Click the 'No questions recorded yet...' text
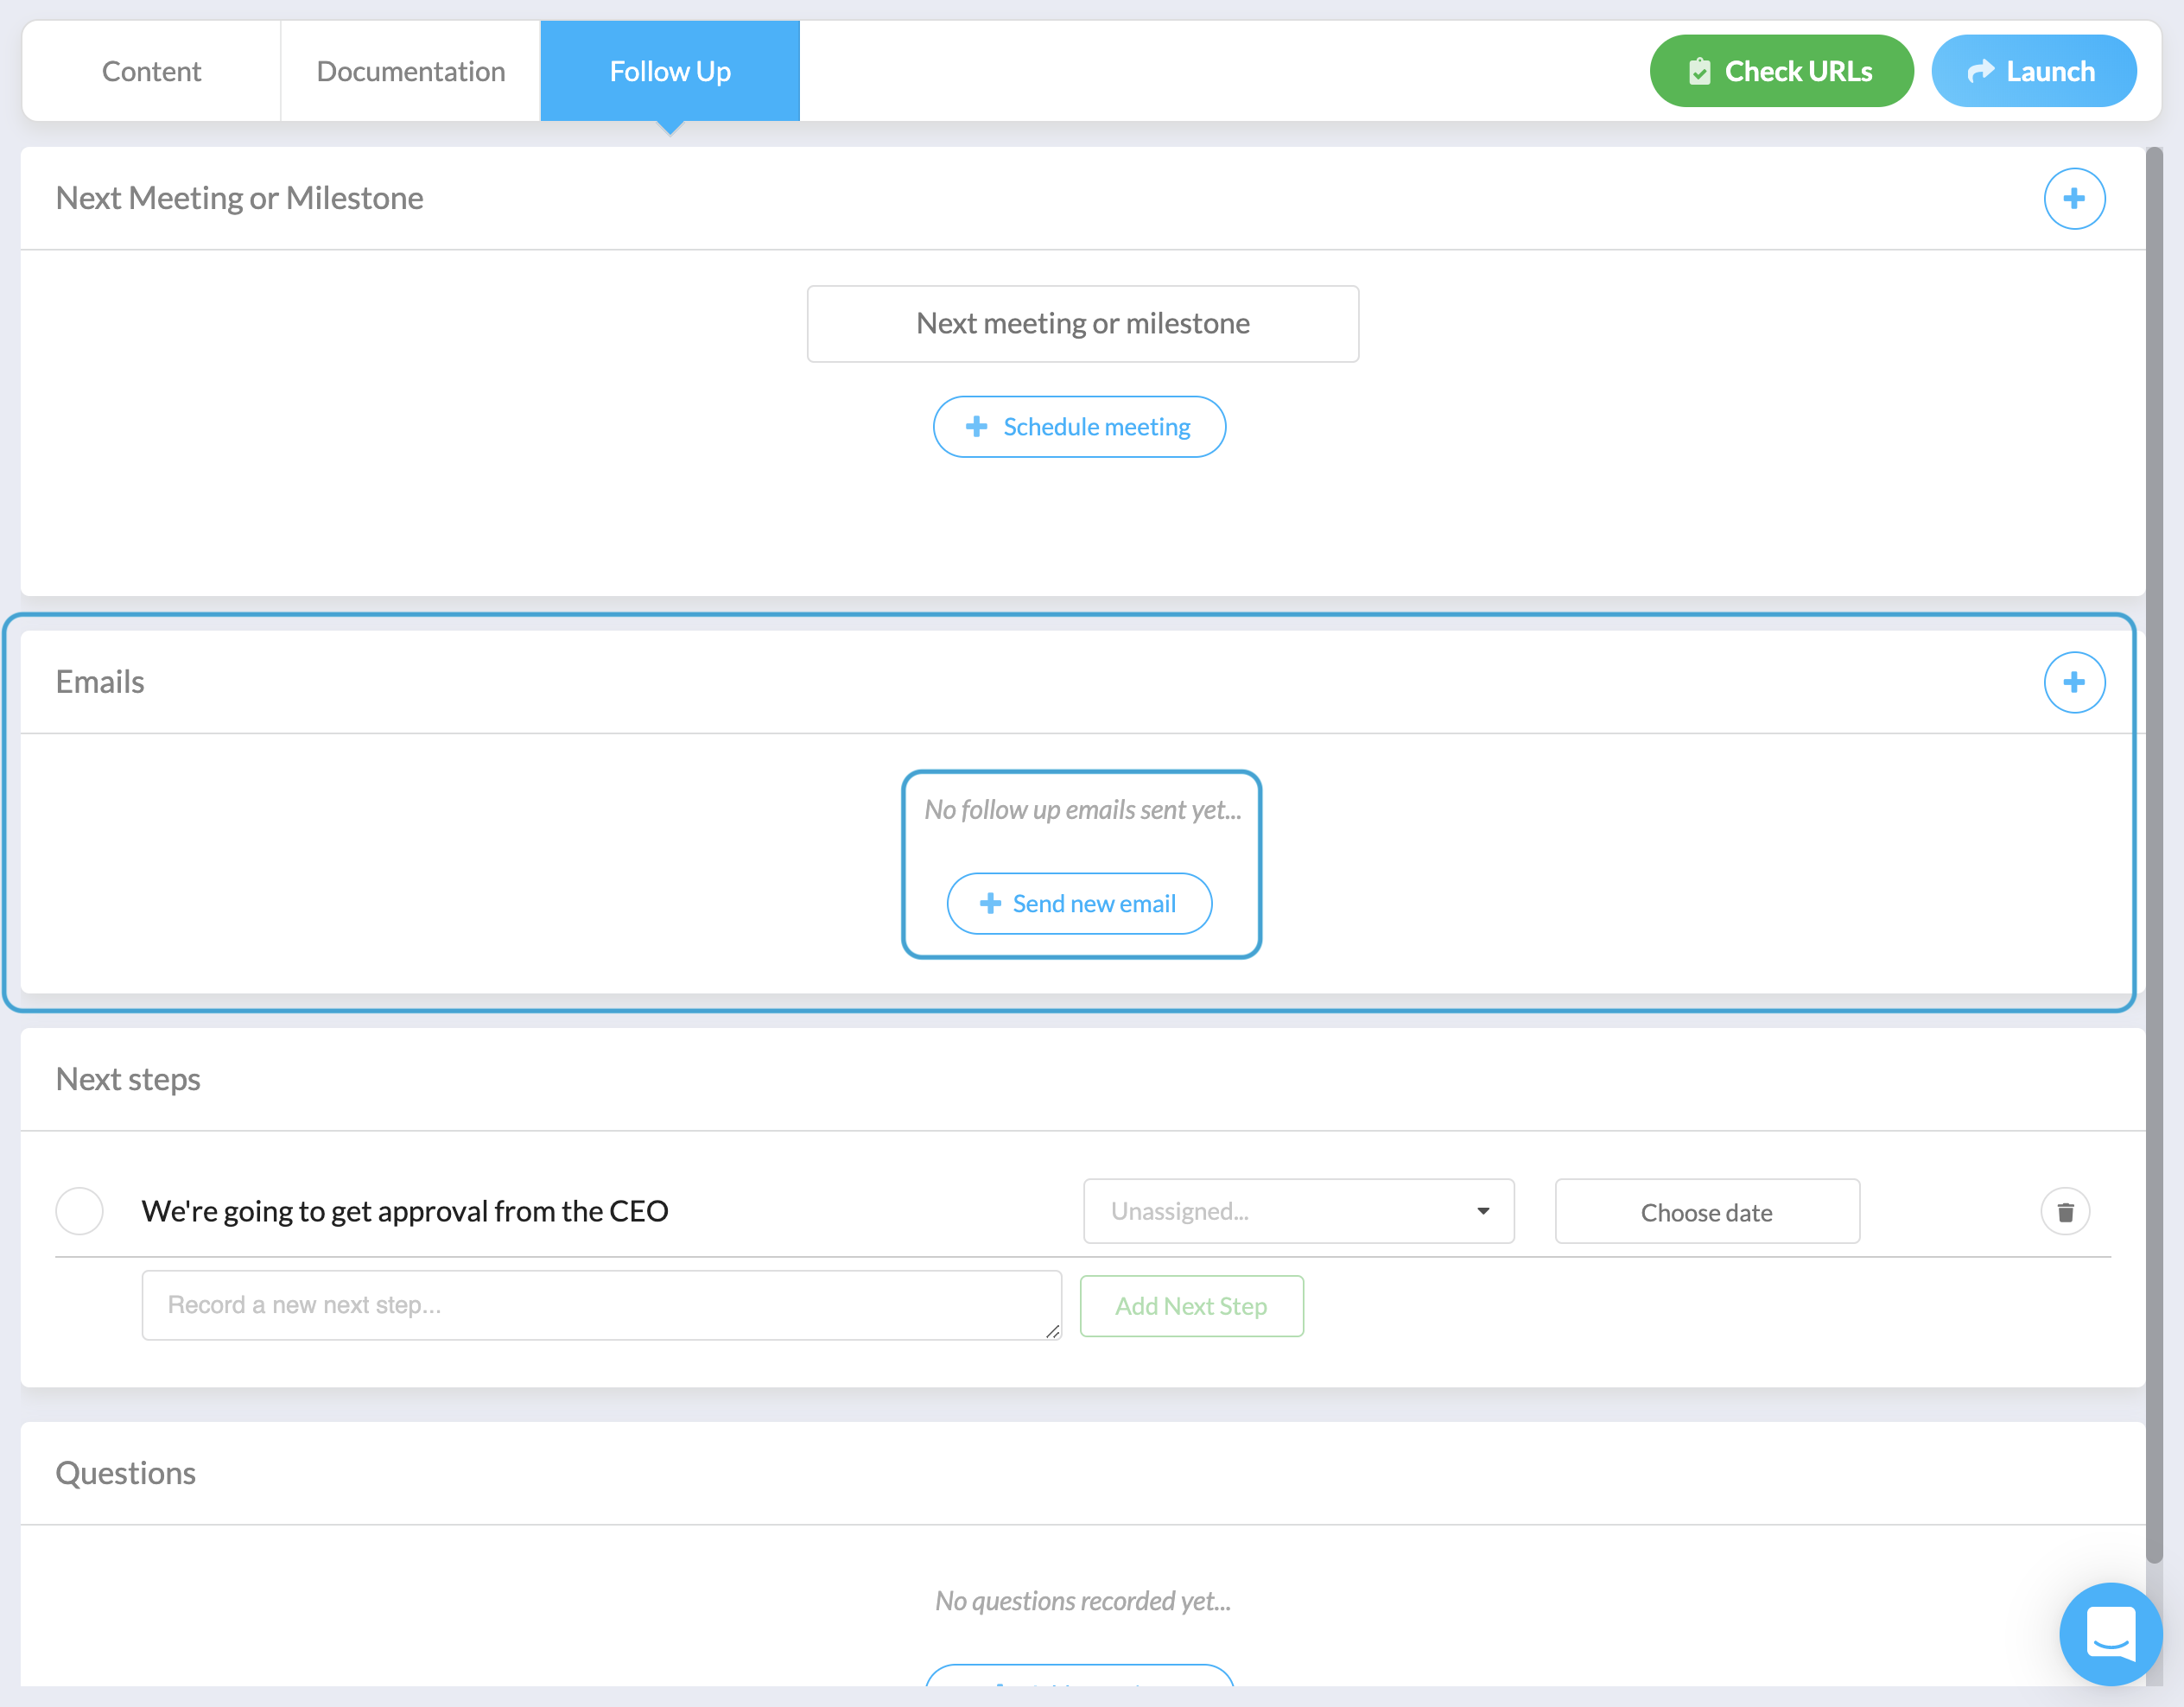Screen dimensions: 2184x1707 (1082, 1601)
